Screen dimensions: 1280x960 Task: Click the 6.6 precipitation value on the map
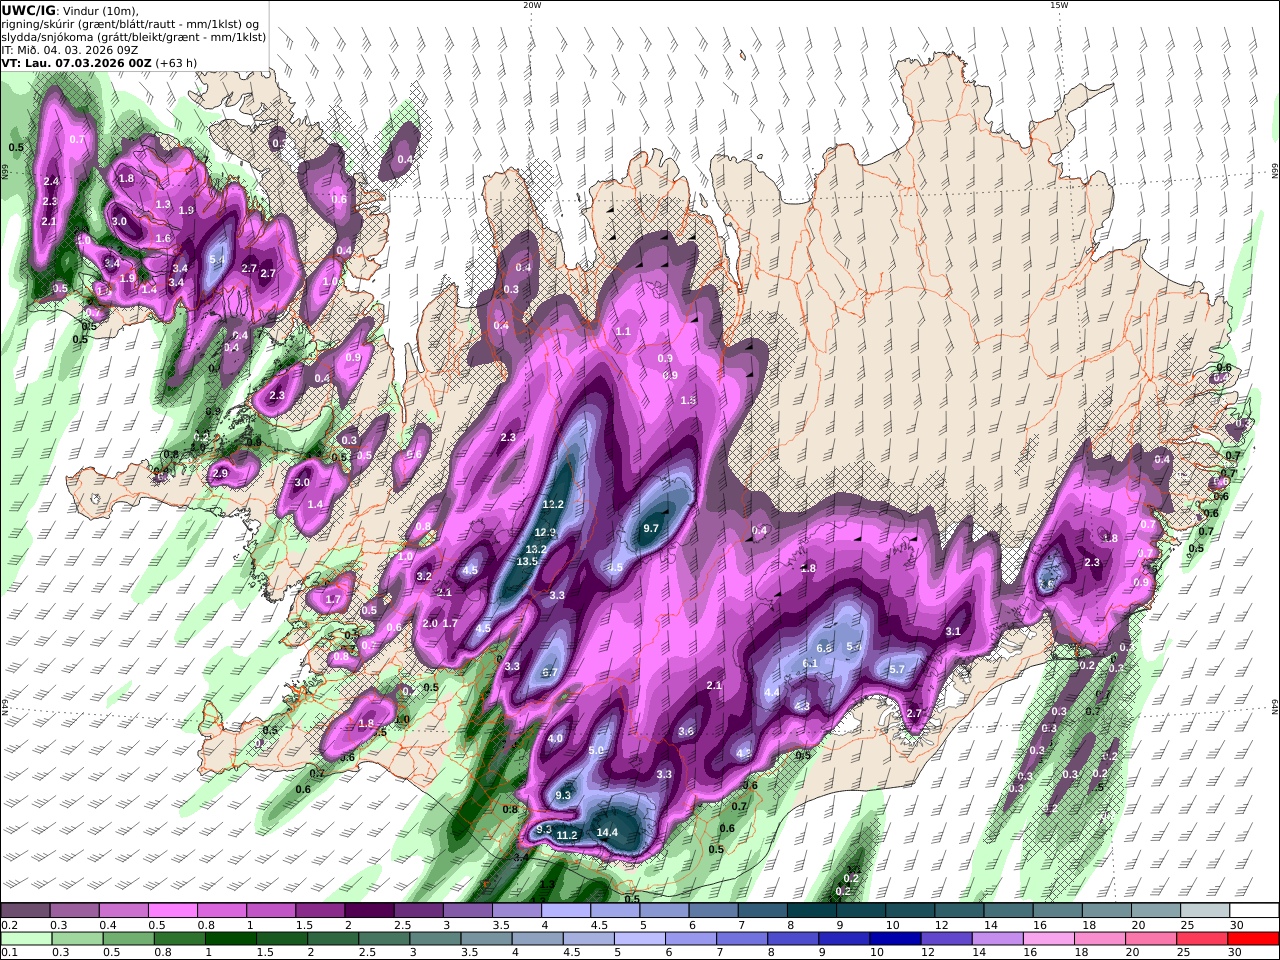click(x=825, y=648)
